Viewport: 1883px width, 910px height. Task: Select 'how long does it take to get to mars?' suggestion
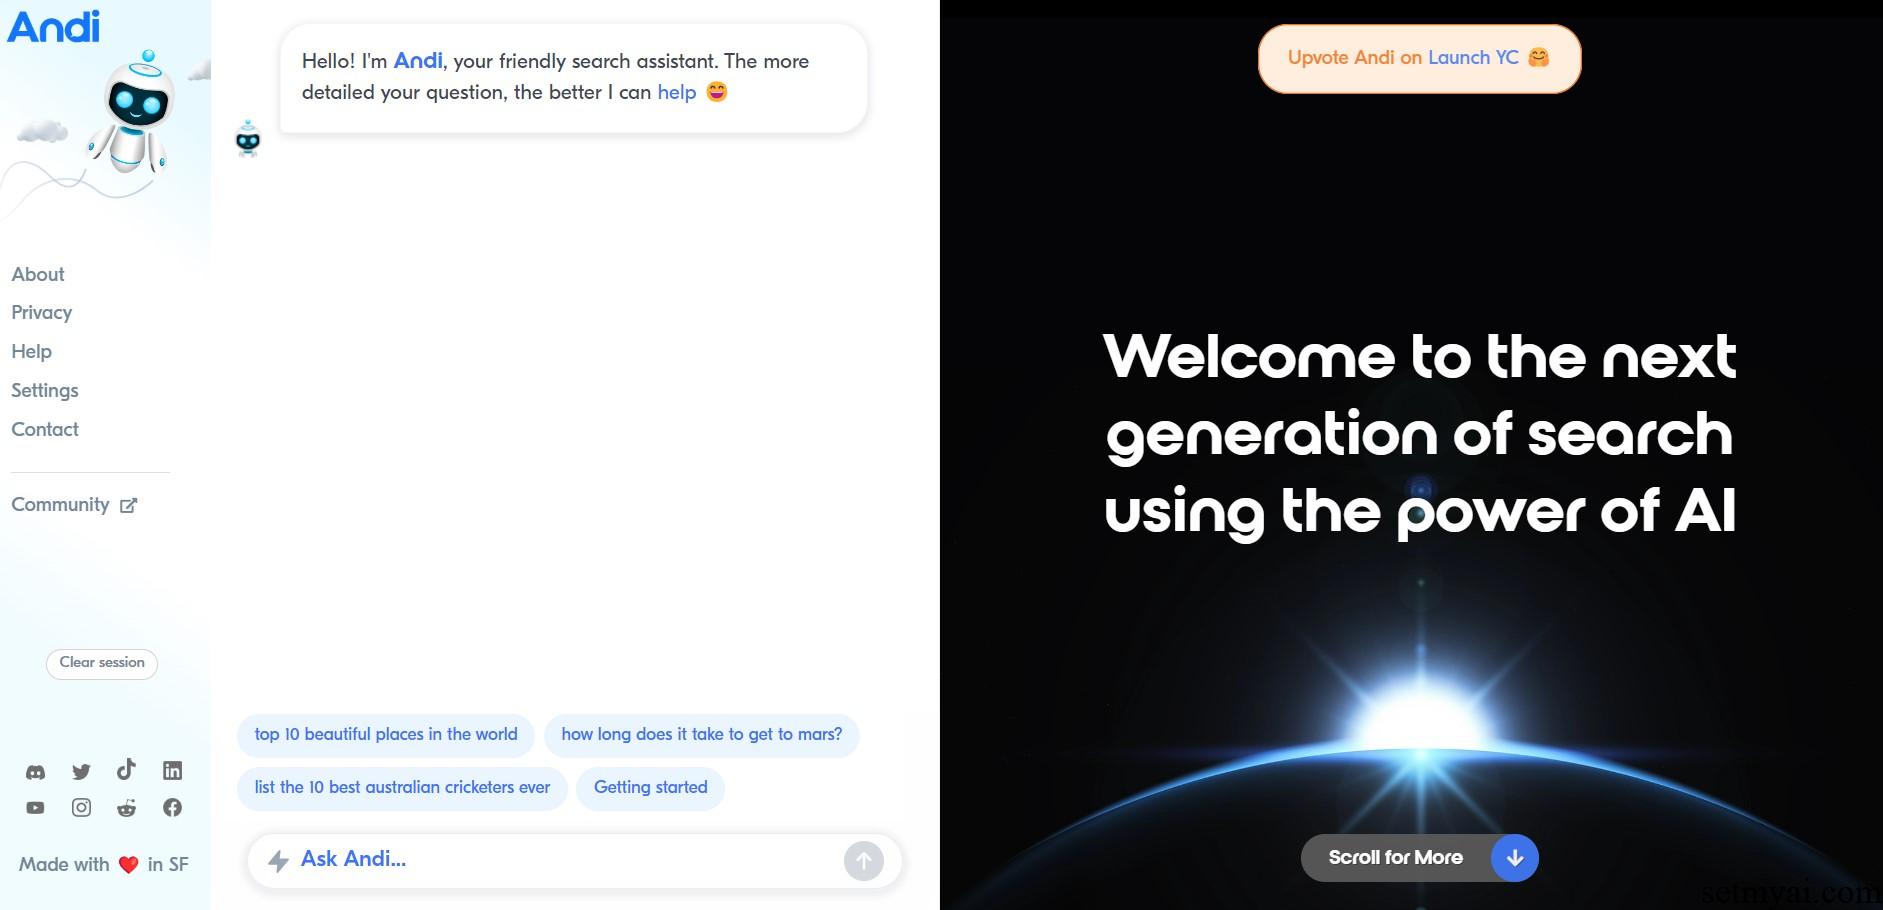click(702, 735)
